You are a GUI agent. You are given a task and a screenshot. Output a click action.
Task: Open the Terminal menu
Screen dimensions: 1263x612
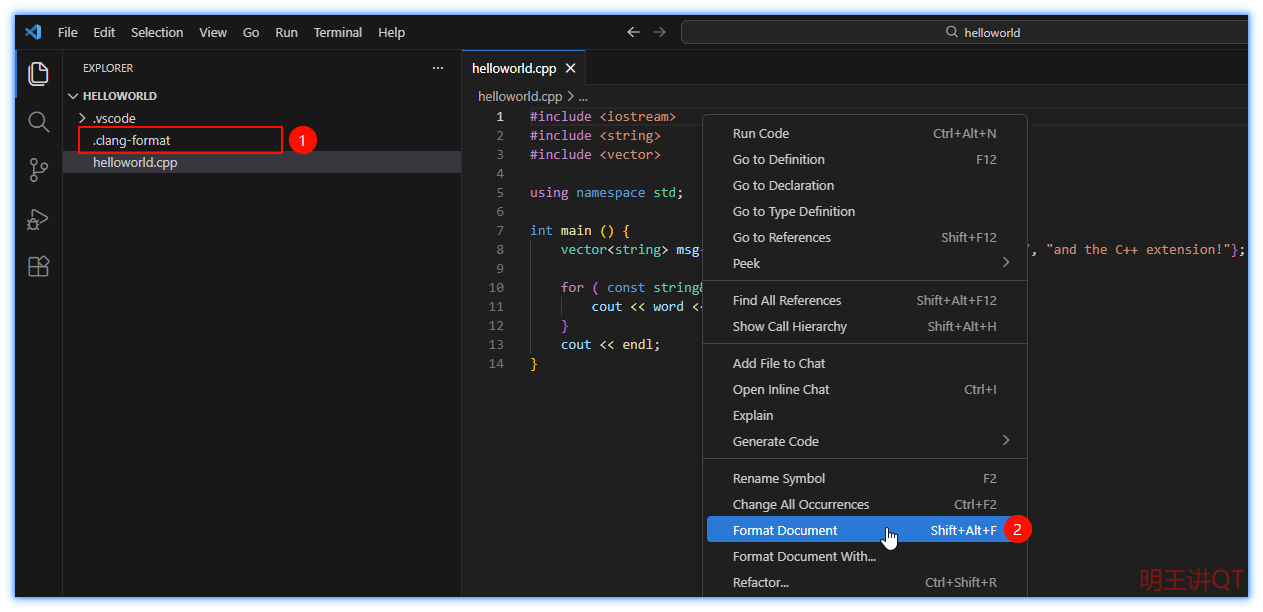point(337,32)
